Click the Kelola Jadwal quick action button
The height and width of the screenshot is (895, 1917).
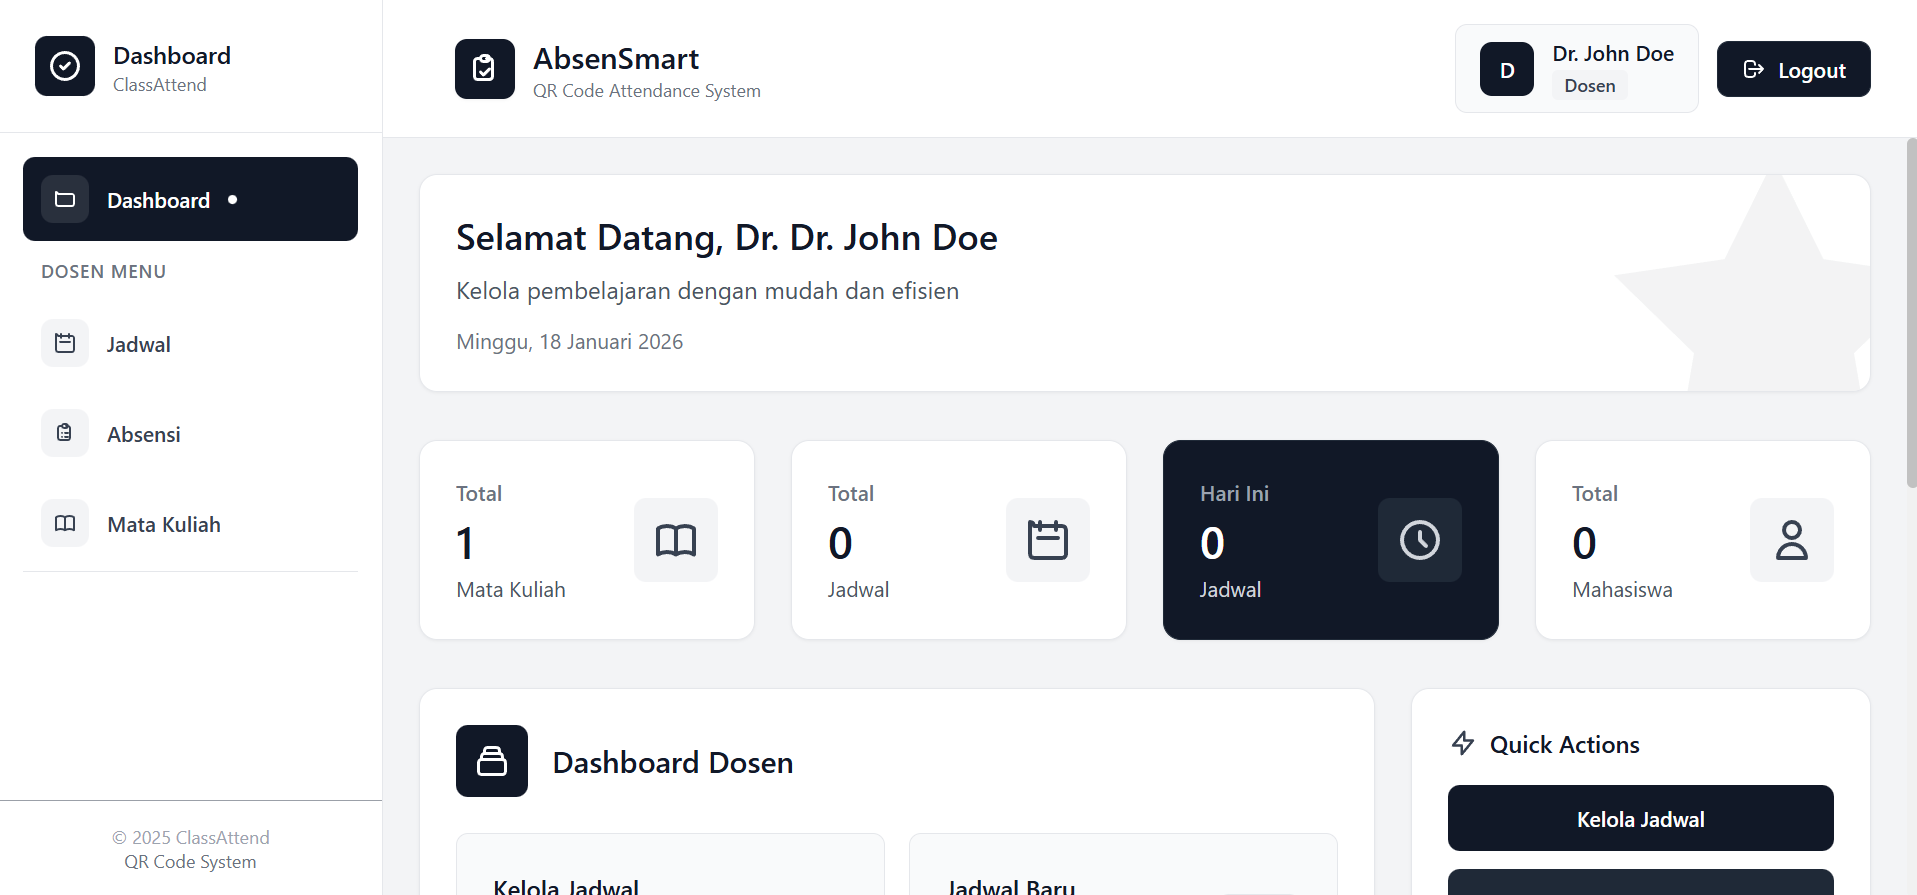click(1641, 818)
